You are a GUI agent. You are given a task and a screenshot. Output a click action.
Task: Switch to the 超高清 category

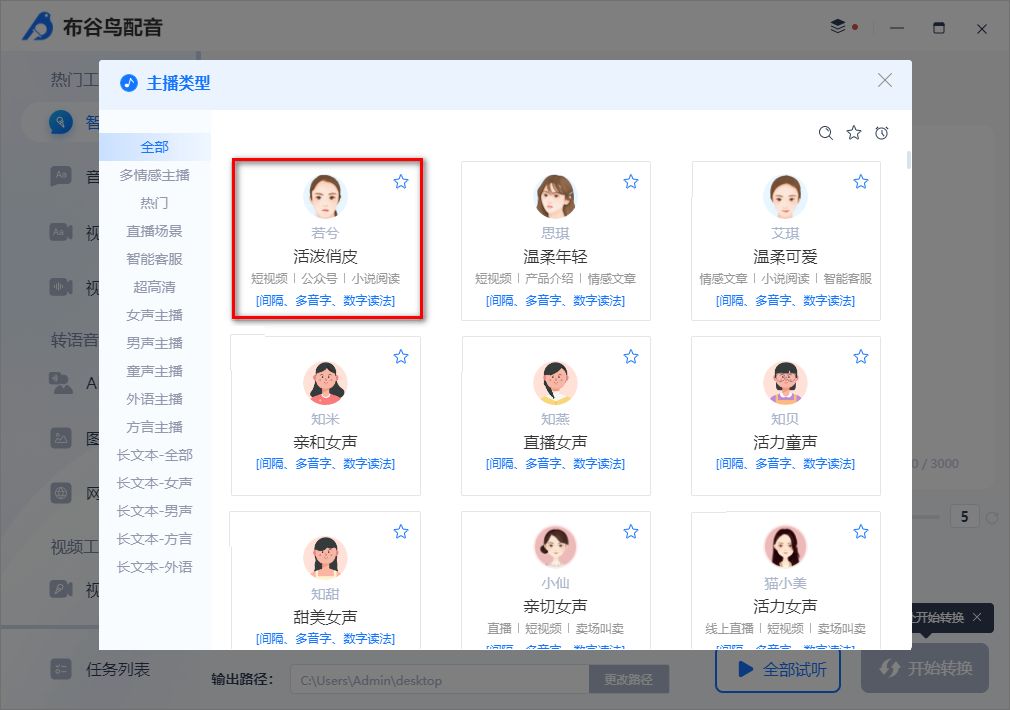click(155, 287)
